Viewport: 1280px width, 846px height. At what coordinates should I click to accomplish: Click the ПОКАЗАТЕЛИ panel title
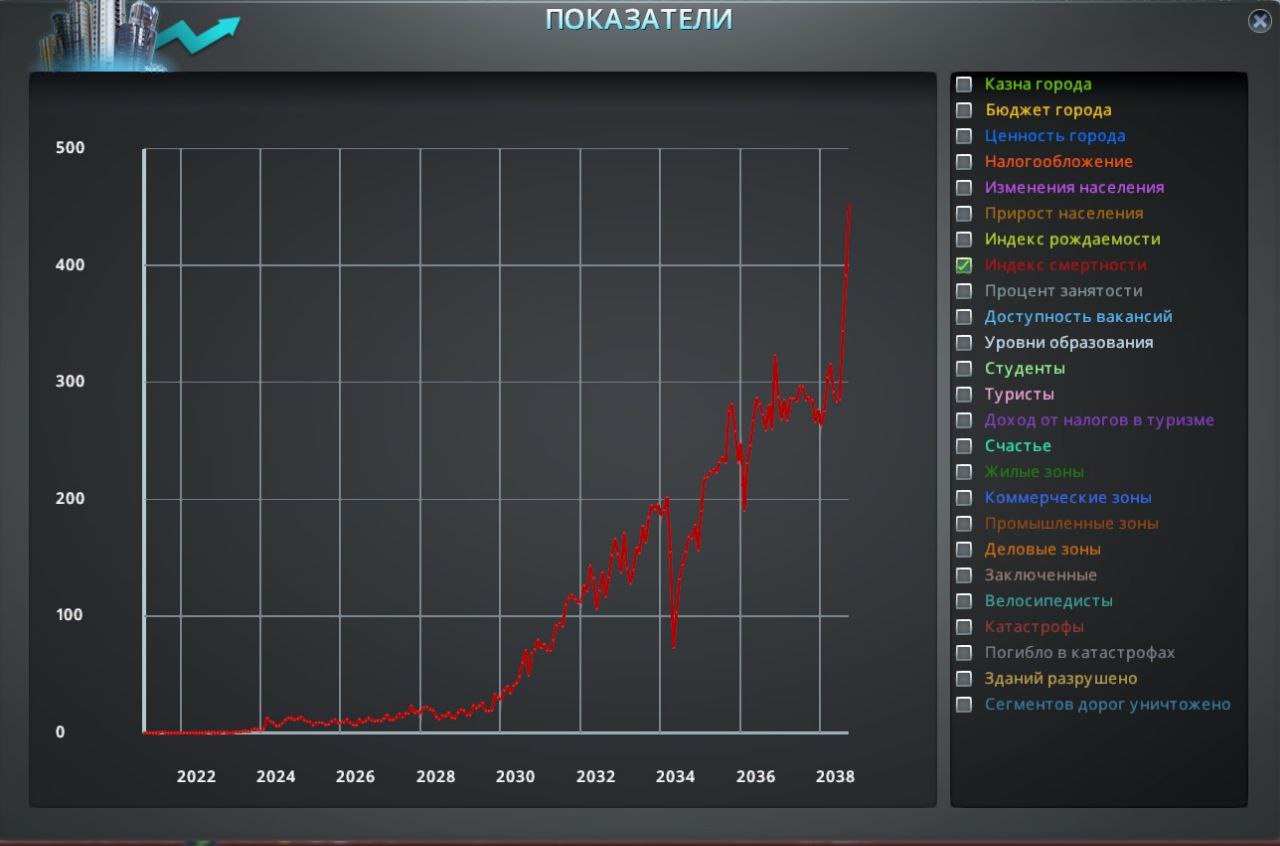639,19
